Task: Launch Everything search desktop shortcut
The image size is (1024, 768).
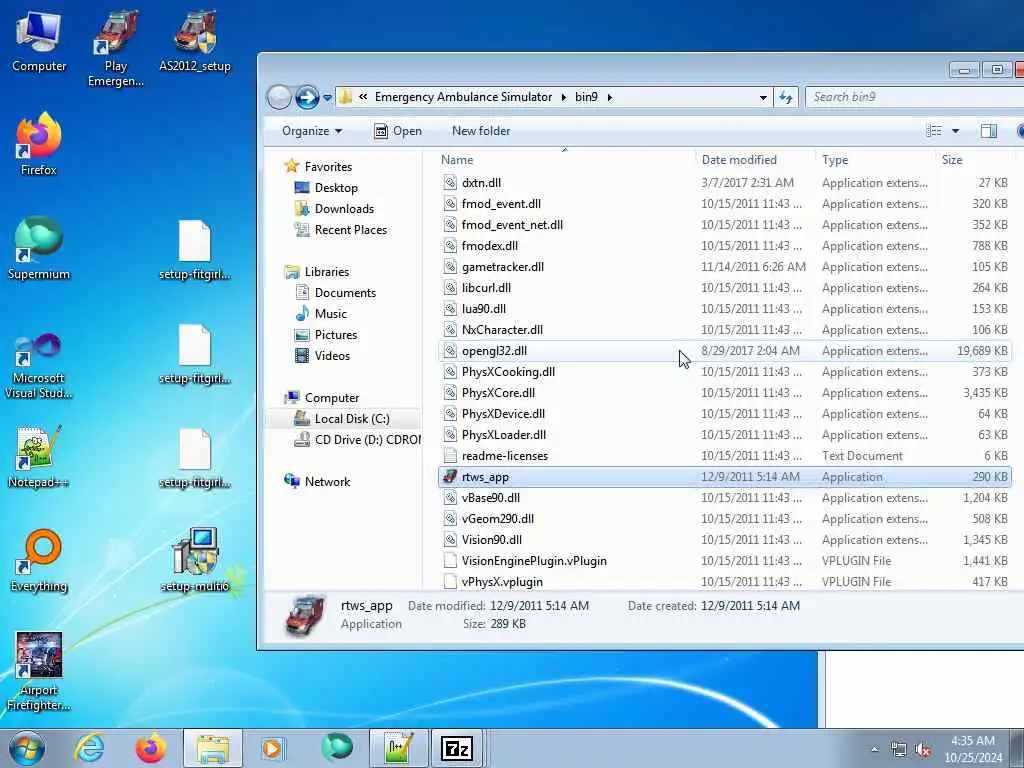Action: point(39,560)
